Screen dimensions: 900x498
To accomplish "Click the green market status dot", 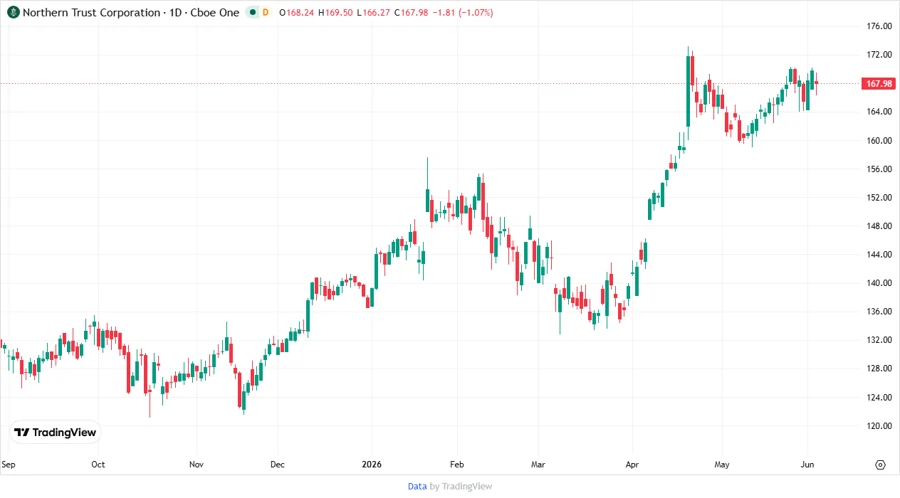I will click(x=252, y=12).
